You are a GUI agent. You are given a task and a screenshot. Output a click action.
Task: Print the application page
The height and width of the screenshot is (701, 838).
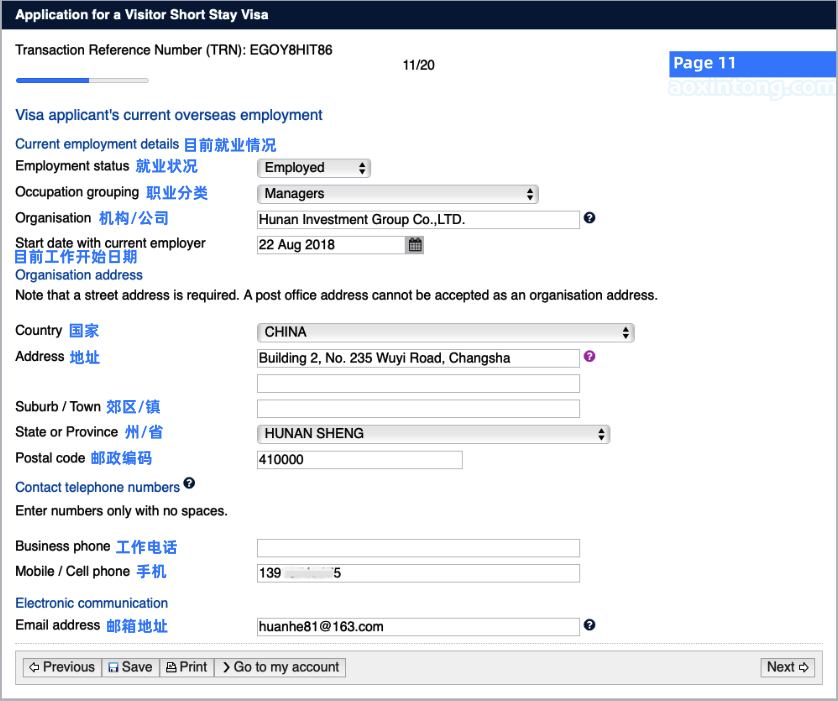[186, 667]
